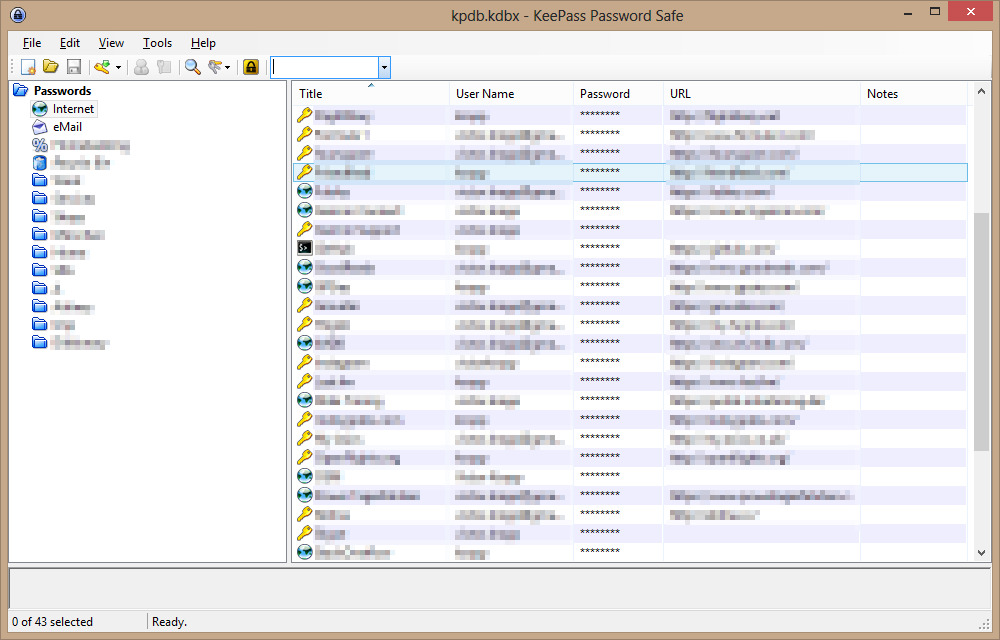Image resolution: width=1000 pixels, height=640 pixels.
Task: Sort entries by the Title column header
Action: pos(370,94)
